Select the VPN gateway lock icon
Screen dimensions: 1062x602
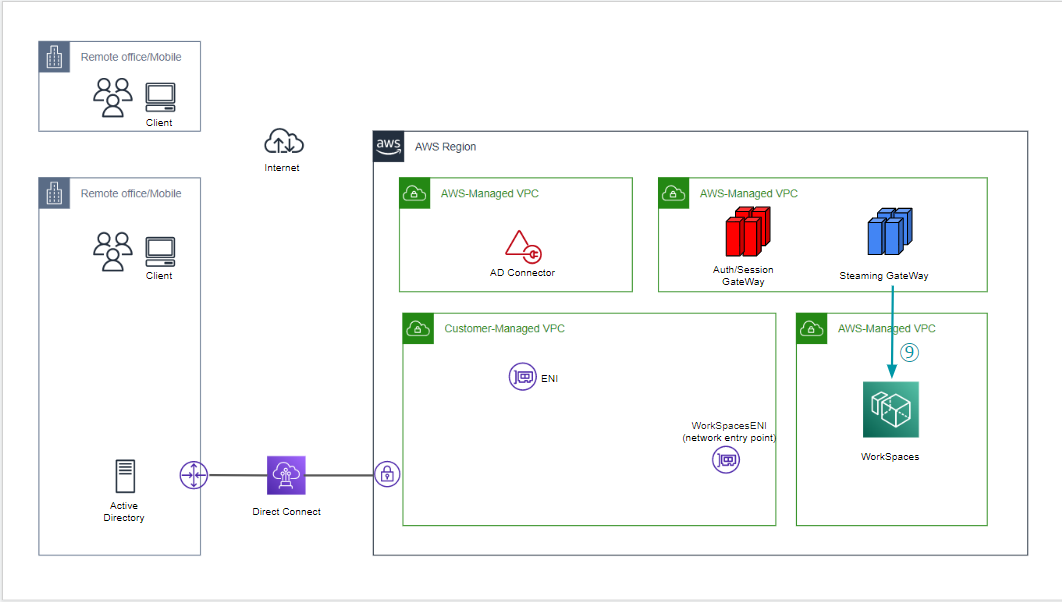tap(387, 474)
